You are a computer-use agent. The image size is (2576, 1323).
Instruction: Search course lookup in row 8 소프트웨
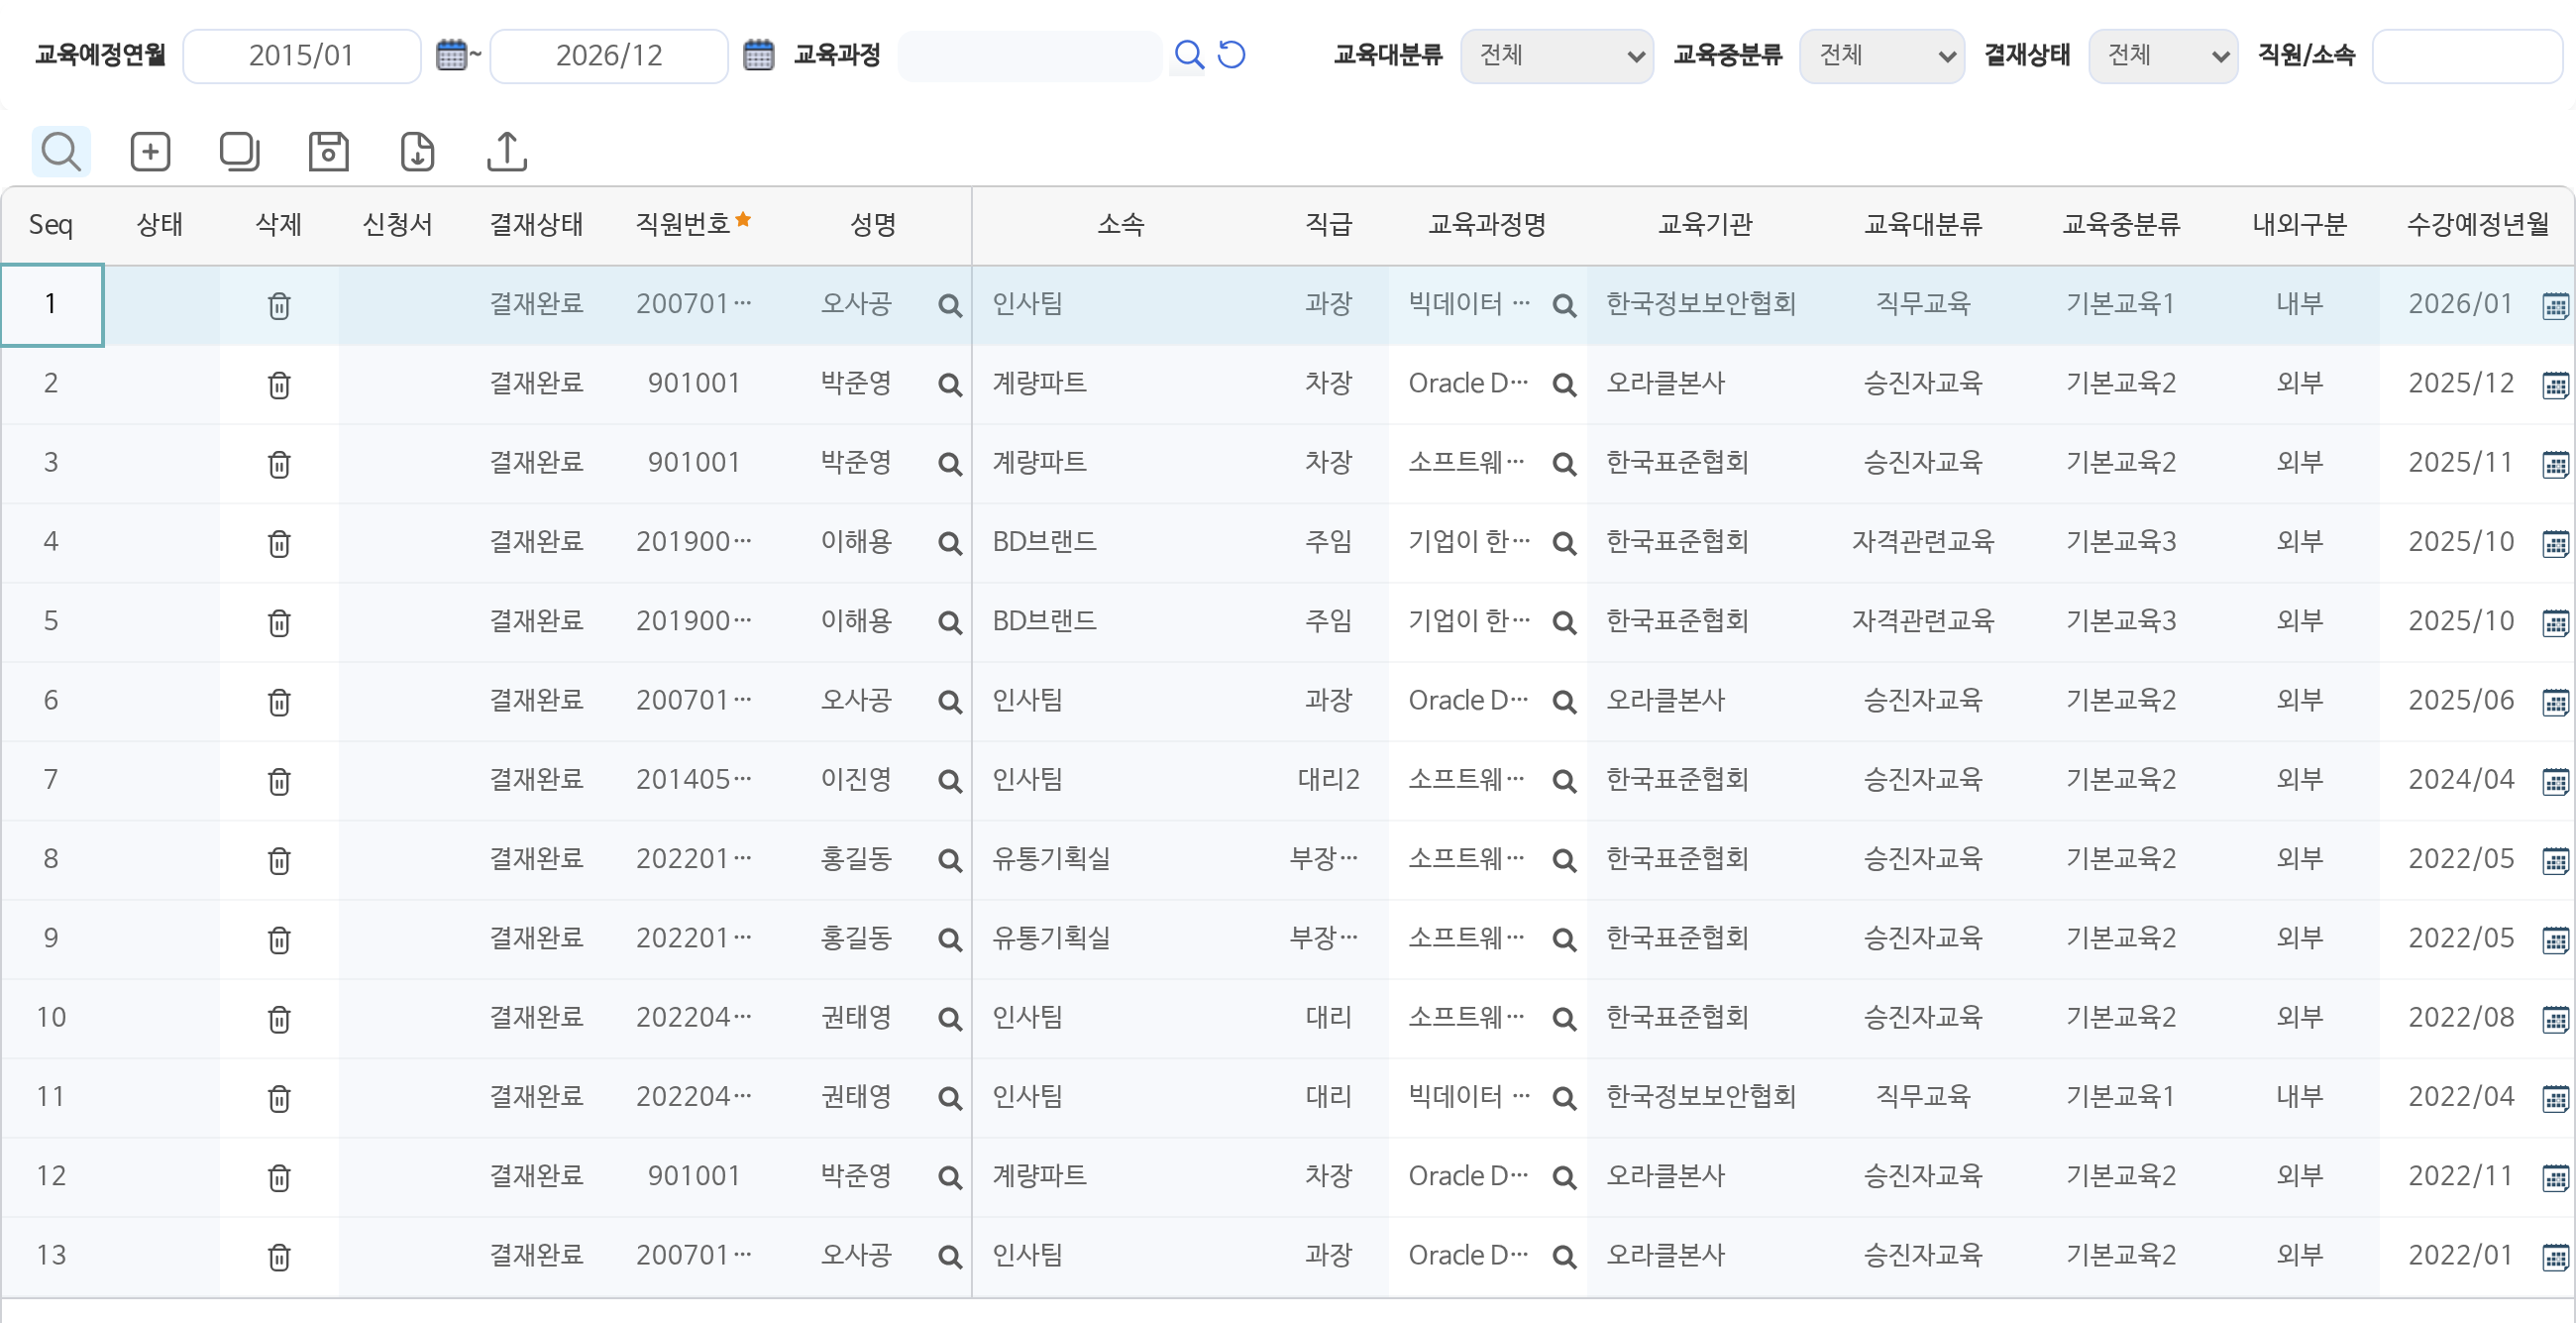(x=1564, y=860)
